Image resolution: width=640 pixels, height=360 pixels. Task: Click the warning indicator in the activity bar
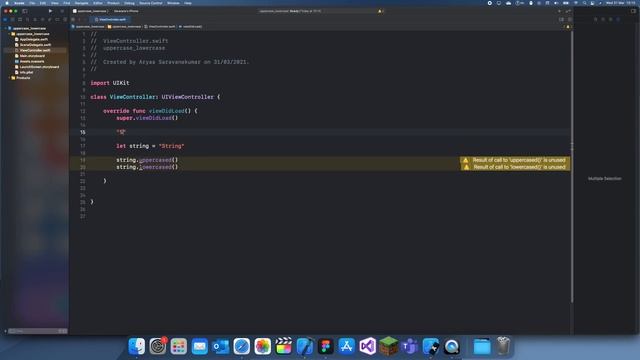[380, 11]
